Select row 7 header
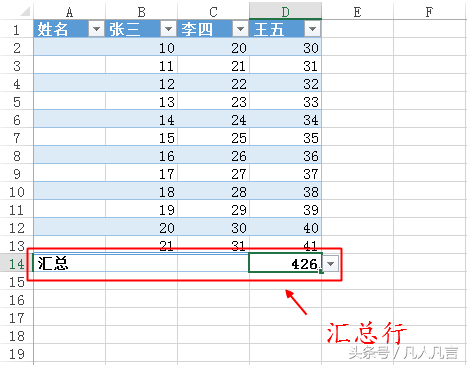This screenshot has height=365, width=467. pyautogui.click(x=17, y=138)
